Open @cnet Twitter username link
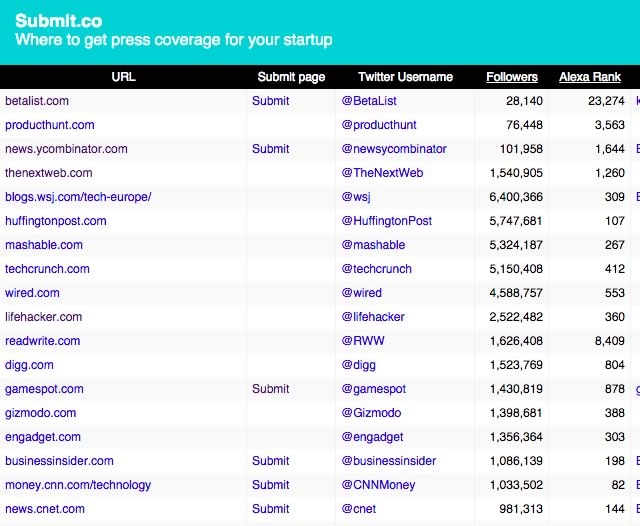The width and height of the screenshot is (640, 526). 358,509
